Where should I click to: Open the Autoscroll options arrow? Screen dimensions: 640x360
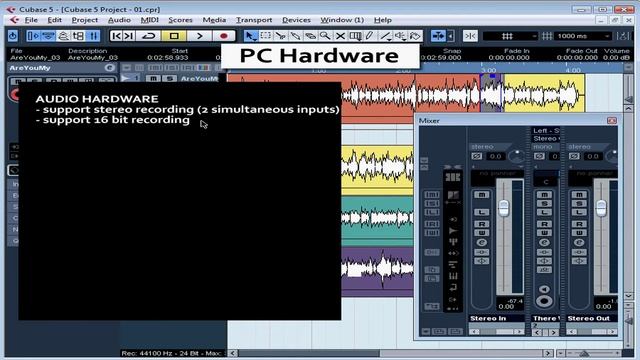click(x=451, y=36)
